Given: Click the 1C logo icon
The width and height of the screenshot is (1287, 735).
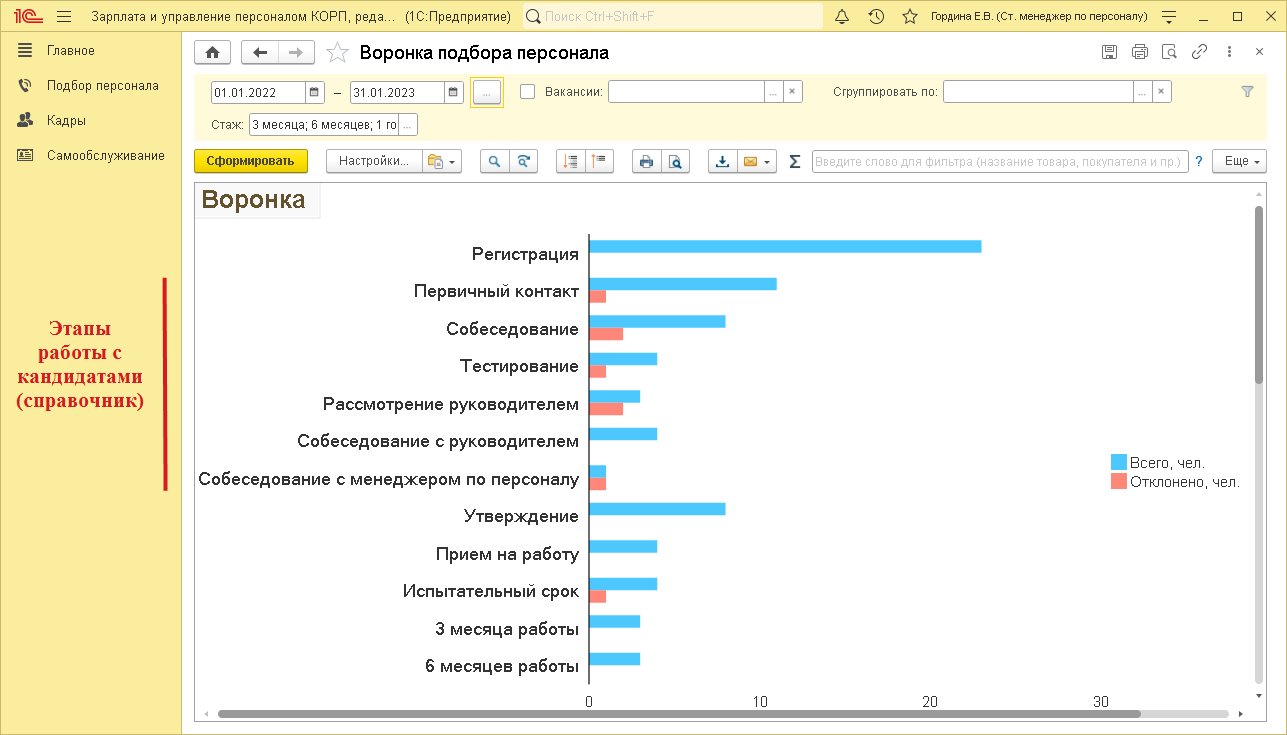Looking at the screenshot, I should click(27, 17).
